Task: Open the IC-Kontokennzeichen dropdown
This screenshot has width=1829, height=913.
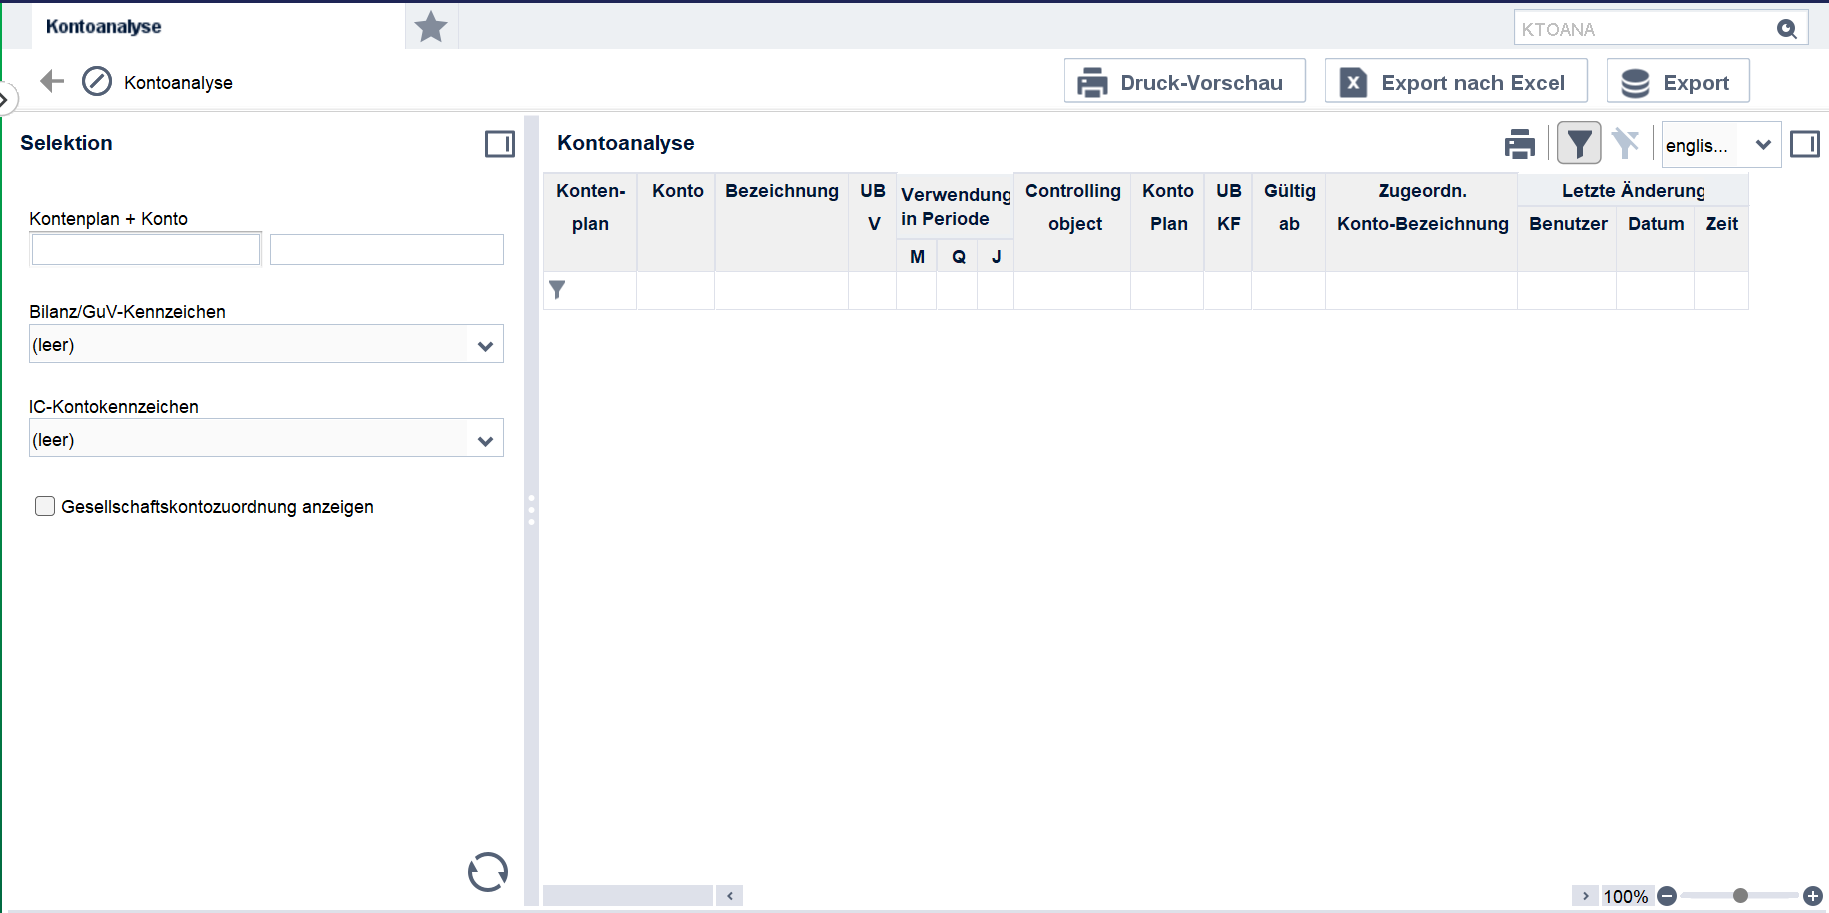Action: (x=266, y=439)
